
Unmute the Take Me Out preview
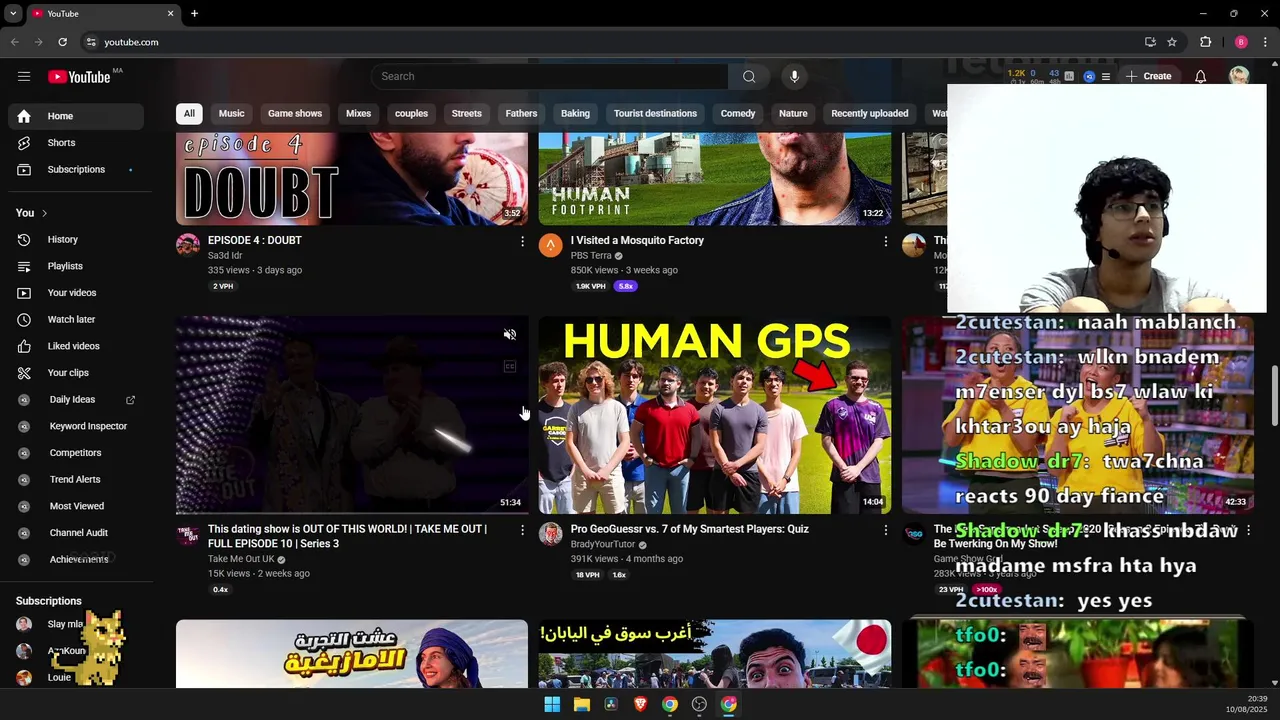tap(510, 335)
